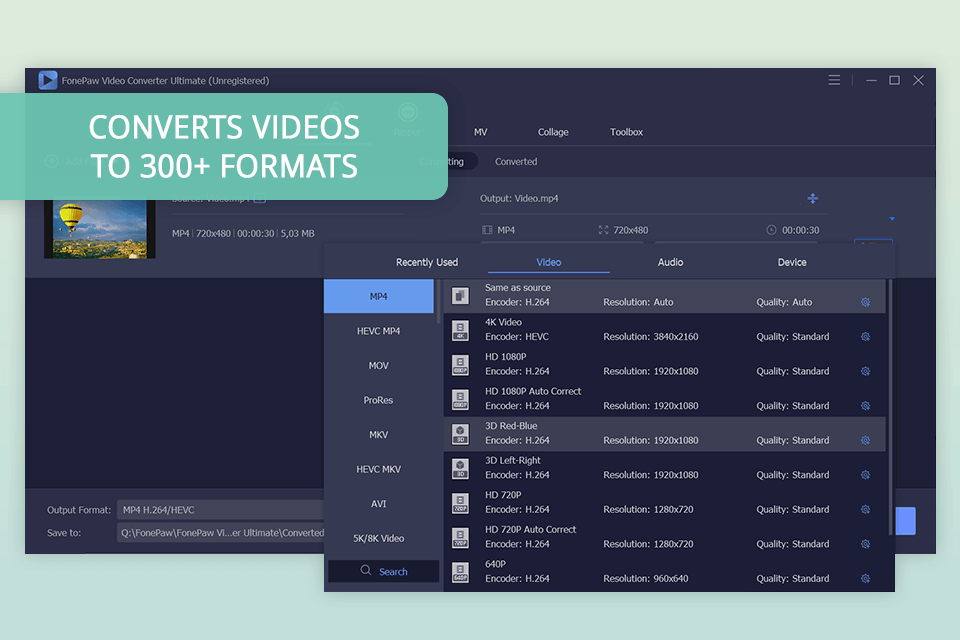Expand the small blue dropdown arrow at right

tap(892, 219)
